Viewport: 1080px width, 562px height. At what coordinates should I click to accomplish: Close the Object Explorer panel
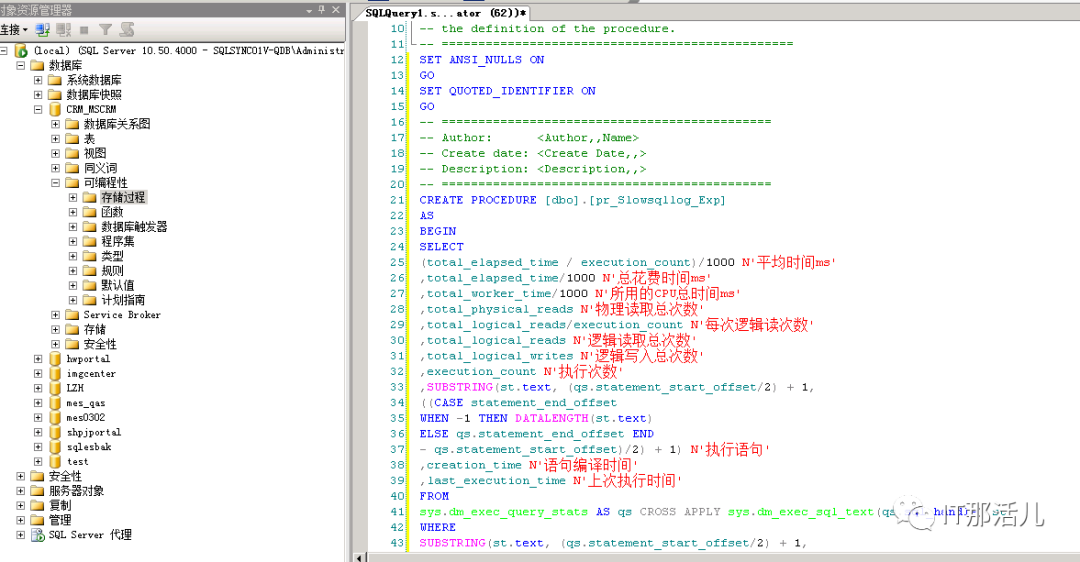(x=335, y=10)
